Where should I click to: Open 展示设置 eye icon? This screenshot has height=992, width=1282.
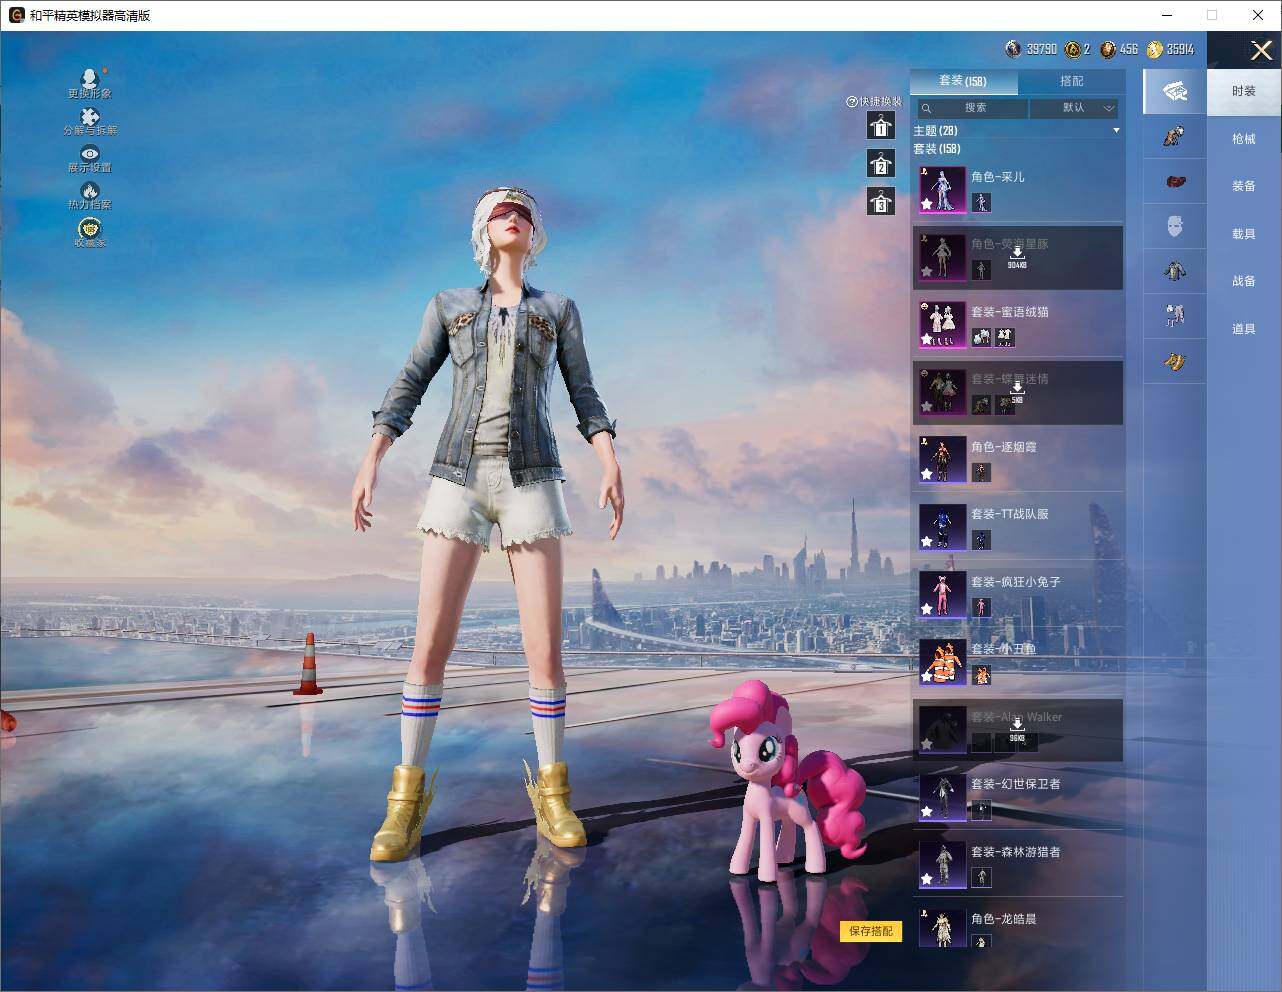pyautogui.click(x=90, y=153)
